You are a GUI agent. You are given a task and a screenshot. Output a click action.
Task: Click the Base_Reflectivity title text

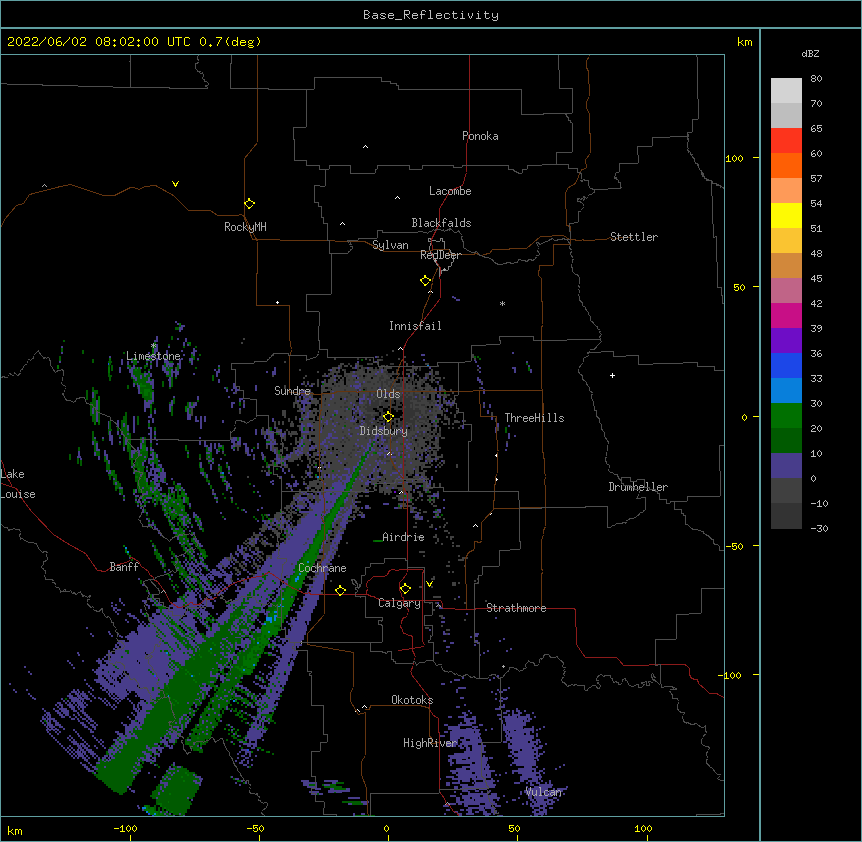431,15
